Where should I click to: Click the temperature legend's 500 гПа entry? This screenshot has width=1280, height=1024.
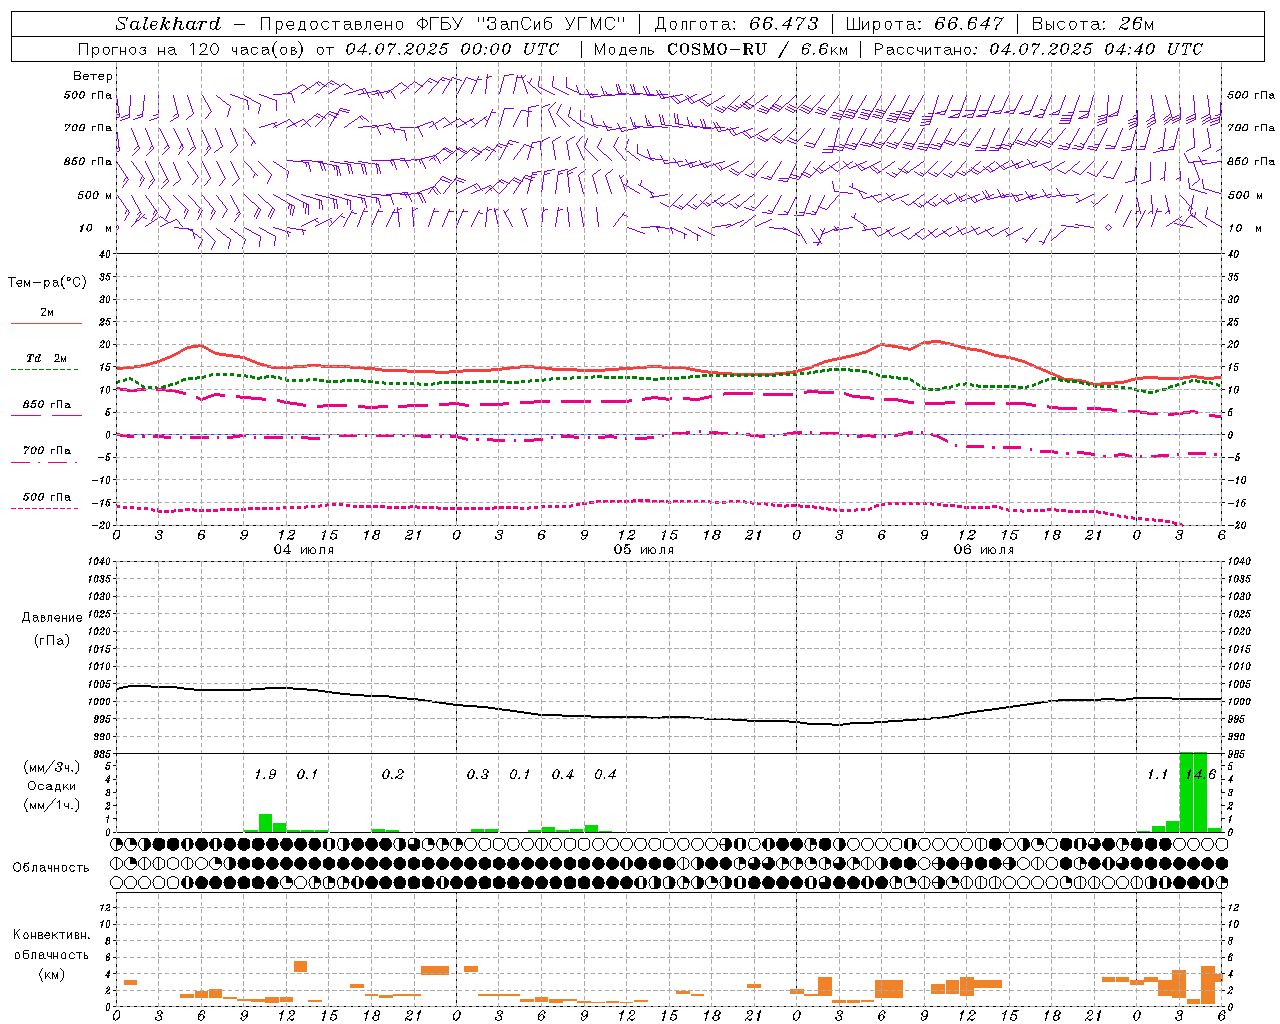tap(47, 497)
